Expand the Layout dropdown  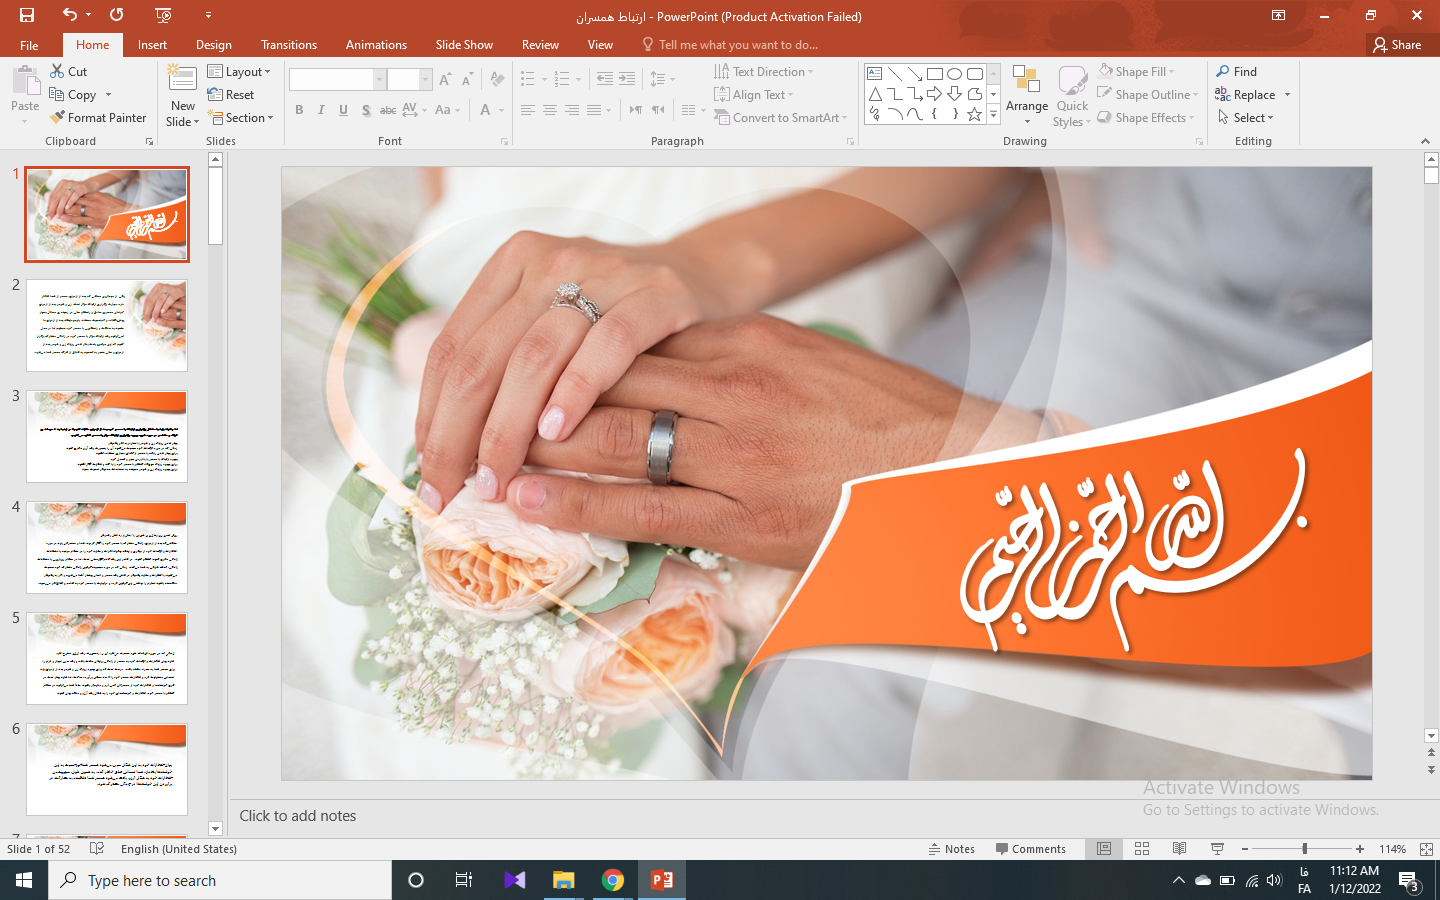[x=239, y=72]
